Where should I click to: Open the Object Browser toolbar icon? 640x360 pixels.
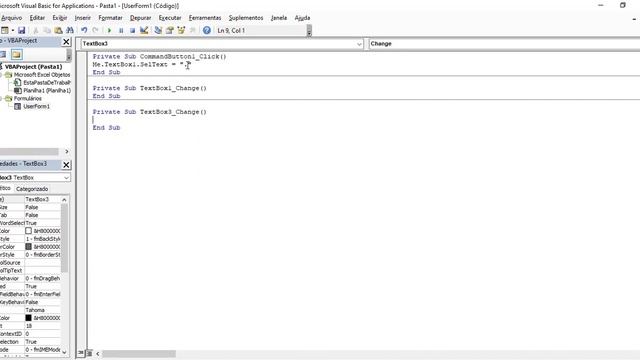tap(181, 31)
